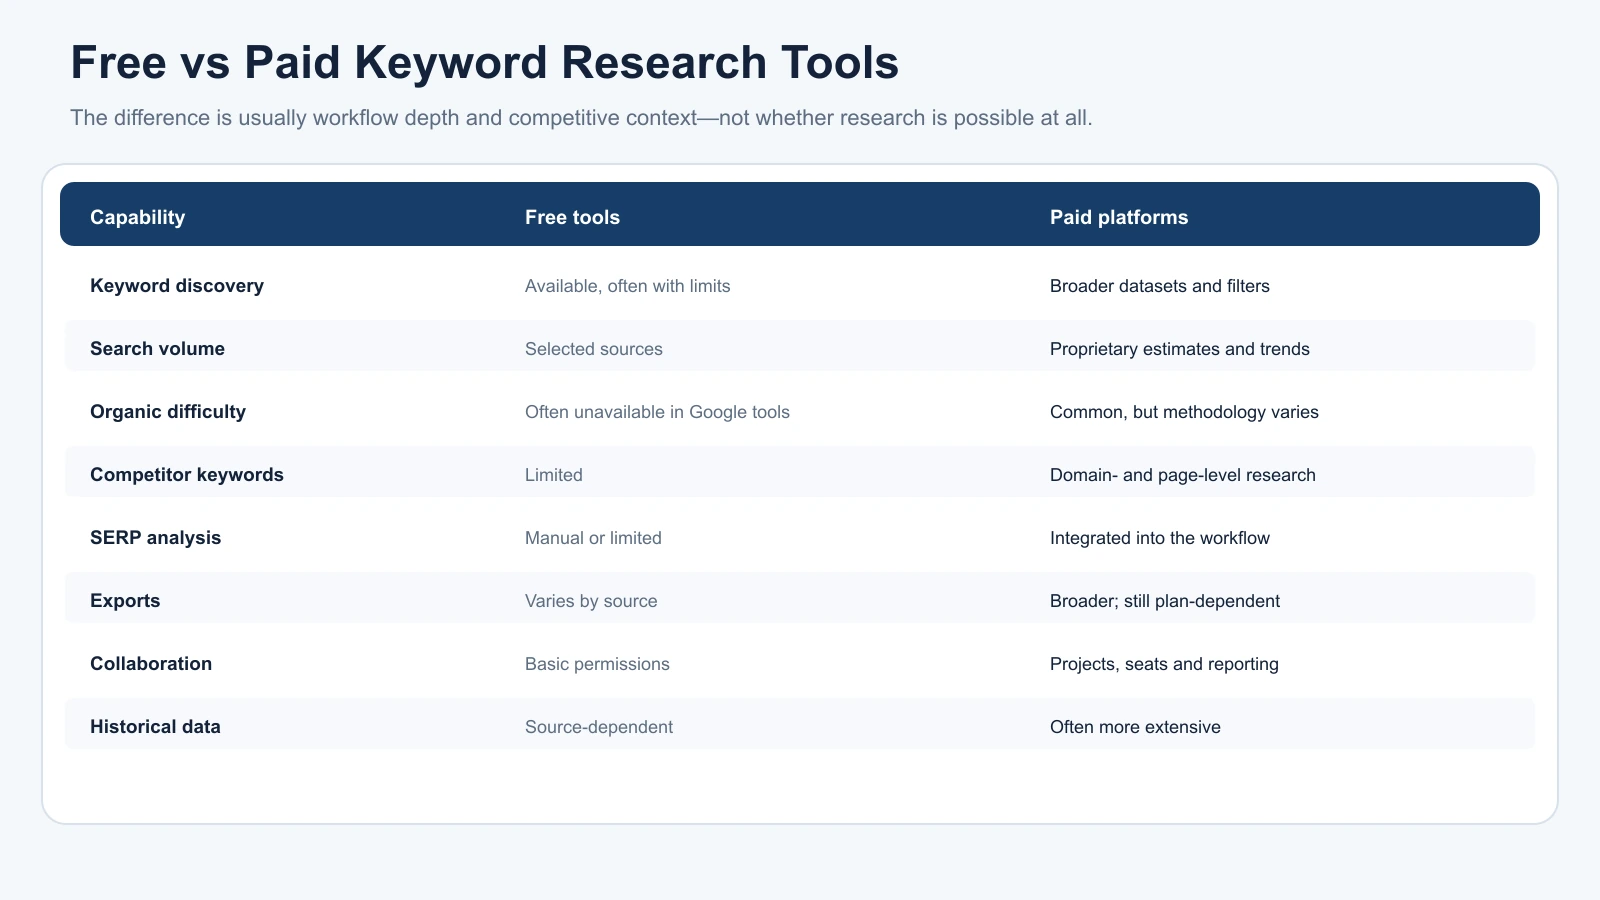Click the 'Selected sources' cell
Screen dimensions: 1600x900
[x=593, y=349]
